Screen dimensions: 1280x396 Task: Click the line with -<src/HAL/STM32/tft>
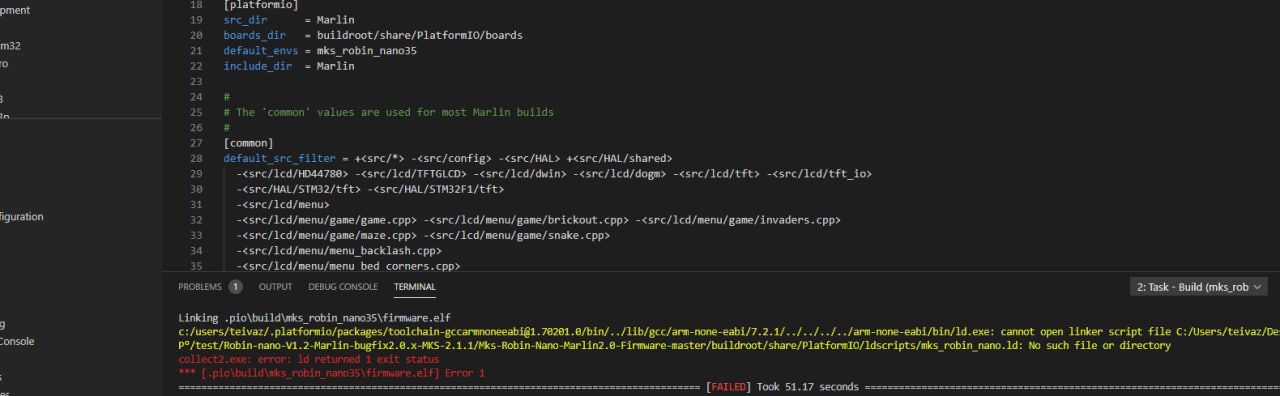[370, 189]
